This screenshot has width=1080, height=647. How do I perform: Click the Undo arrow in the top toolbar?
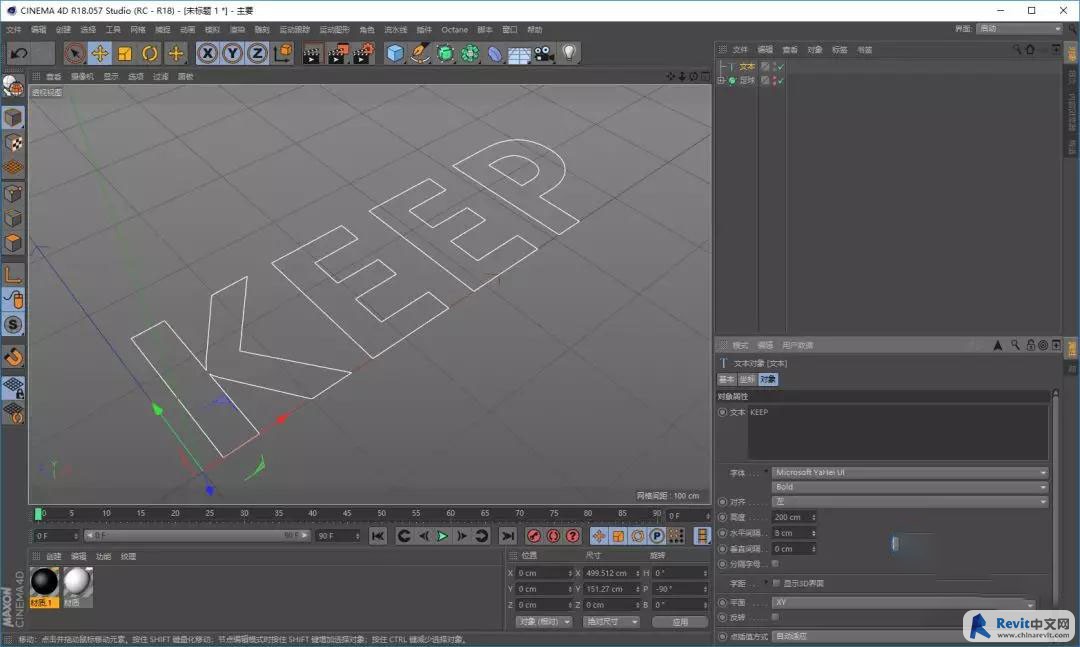click(x=19, y=53)
